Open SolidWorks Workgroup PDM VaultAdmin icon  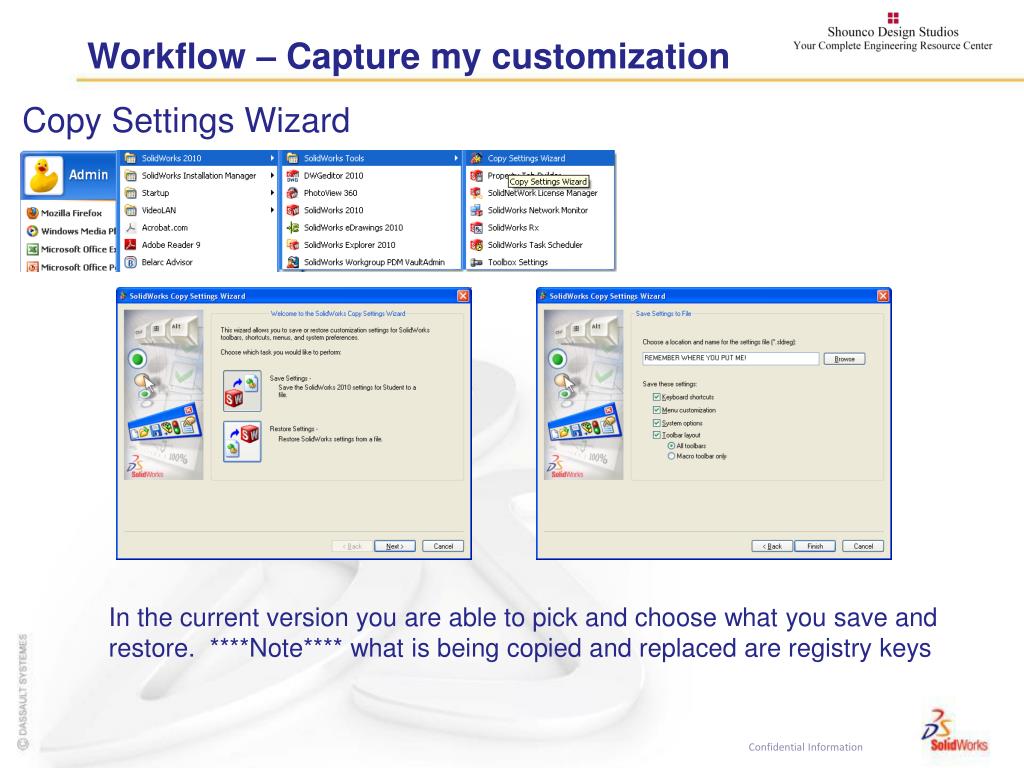pos(293,262)
